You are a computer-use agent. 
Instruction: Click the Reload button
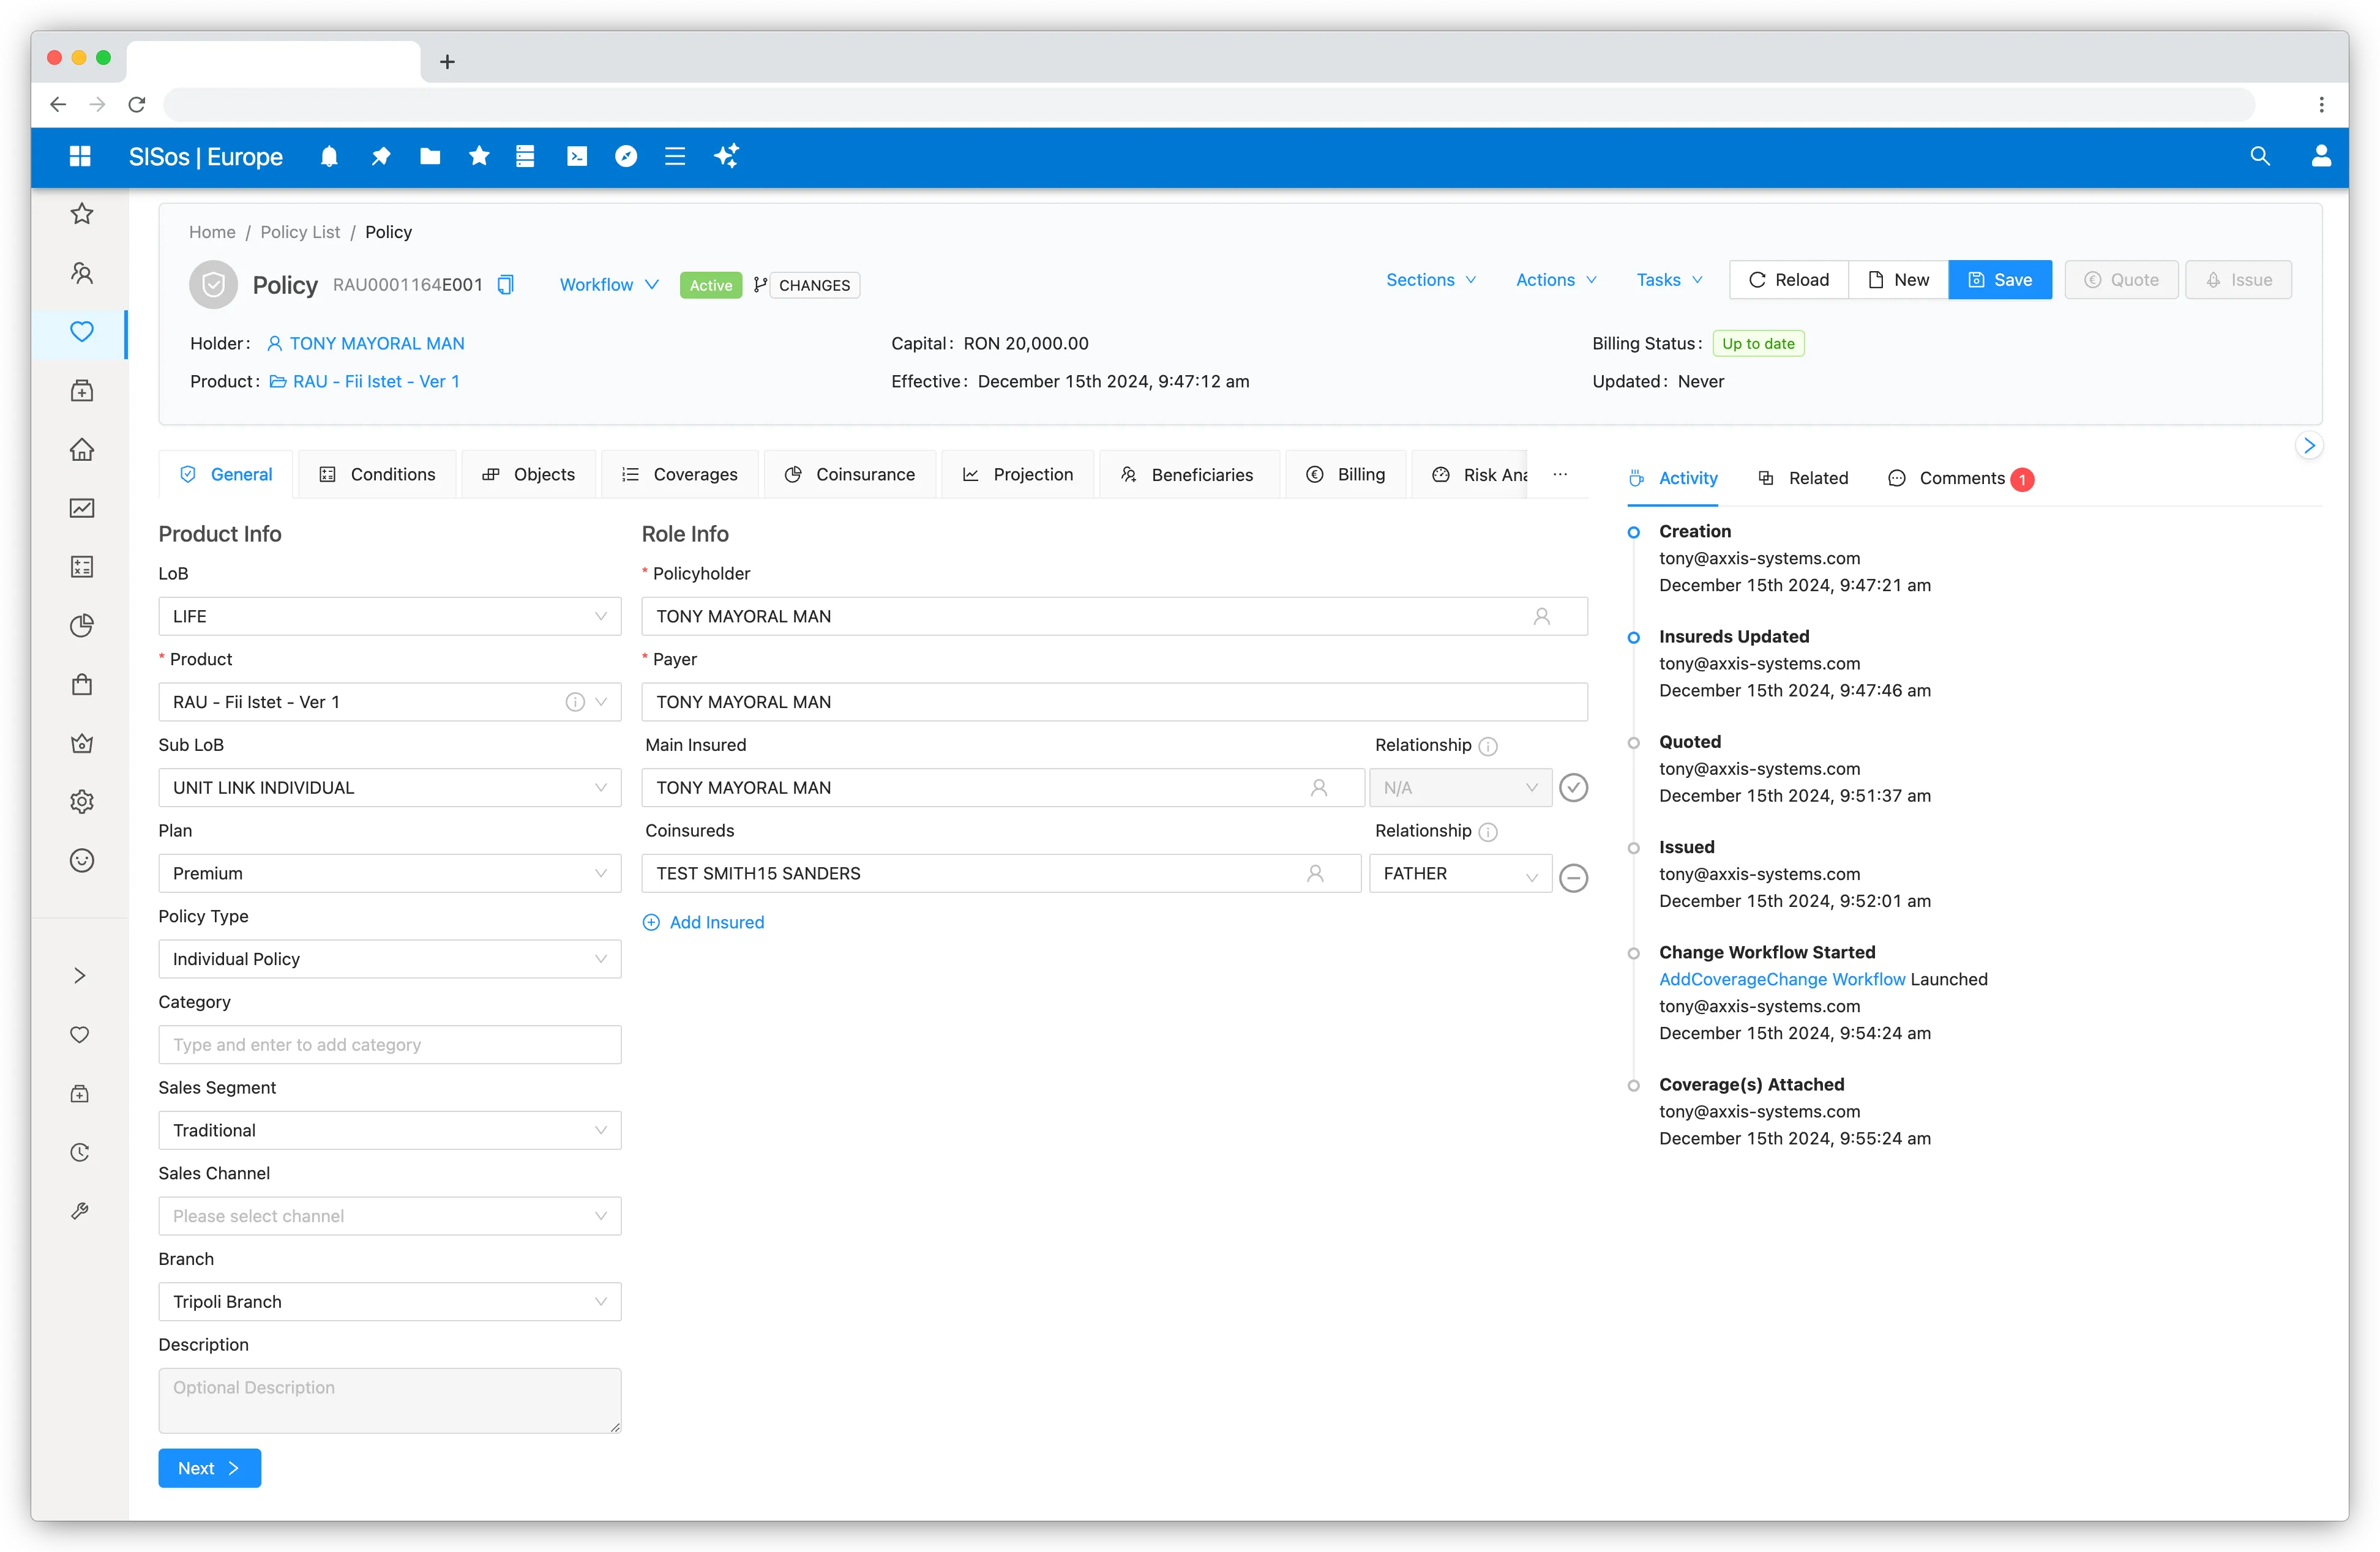tap(1789, 280)
